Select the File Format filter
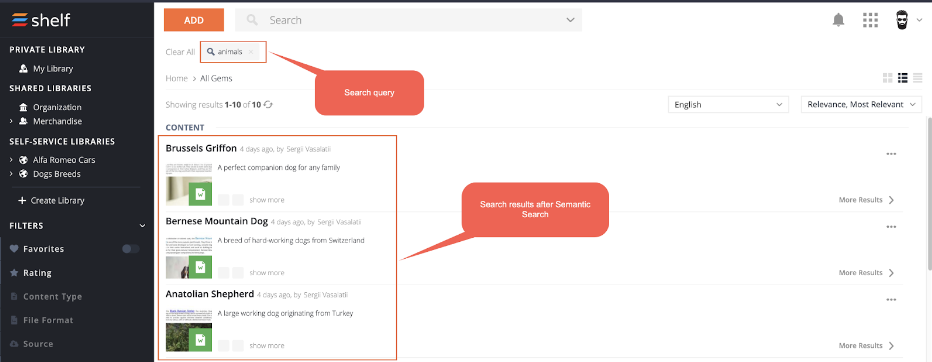The width and height of the screenshot is (932, 362). (48, 320)
